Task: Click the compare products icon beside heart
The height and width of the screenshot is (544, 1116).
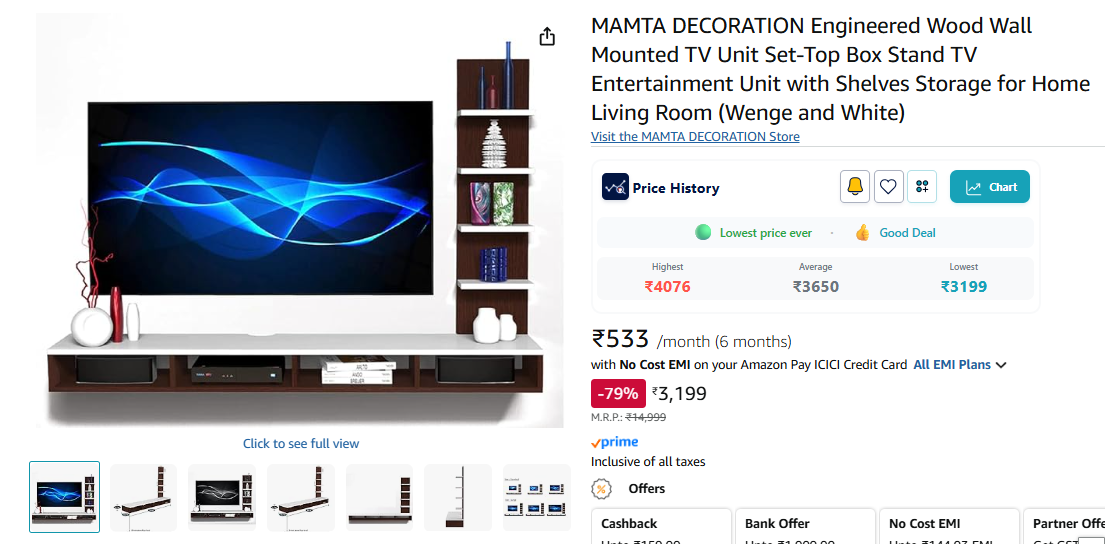Action: [922, 187]
